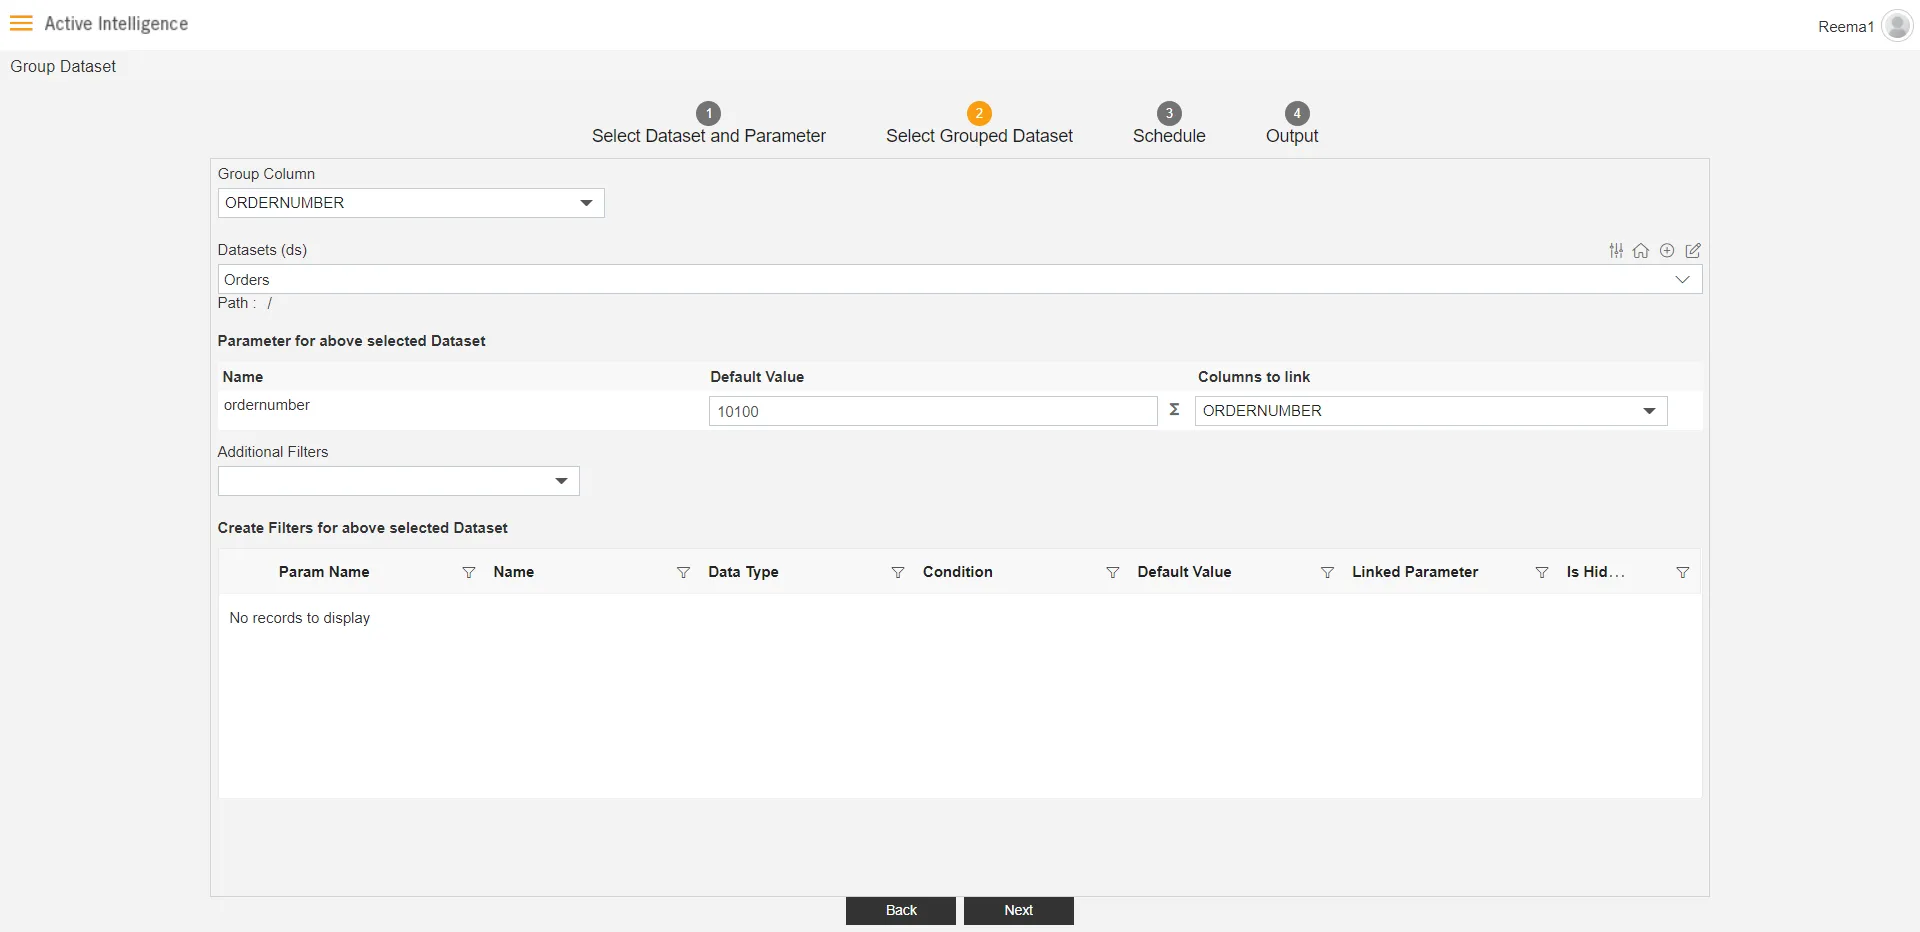Open filter icon on Condition column
This screenshot has width=1920, height=932.
(x=1112, y=573)
